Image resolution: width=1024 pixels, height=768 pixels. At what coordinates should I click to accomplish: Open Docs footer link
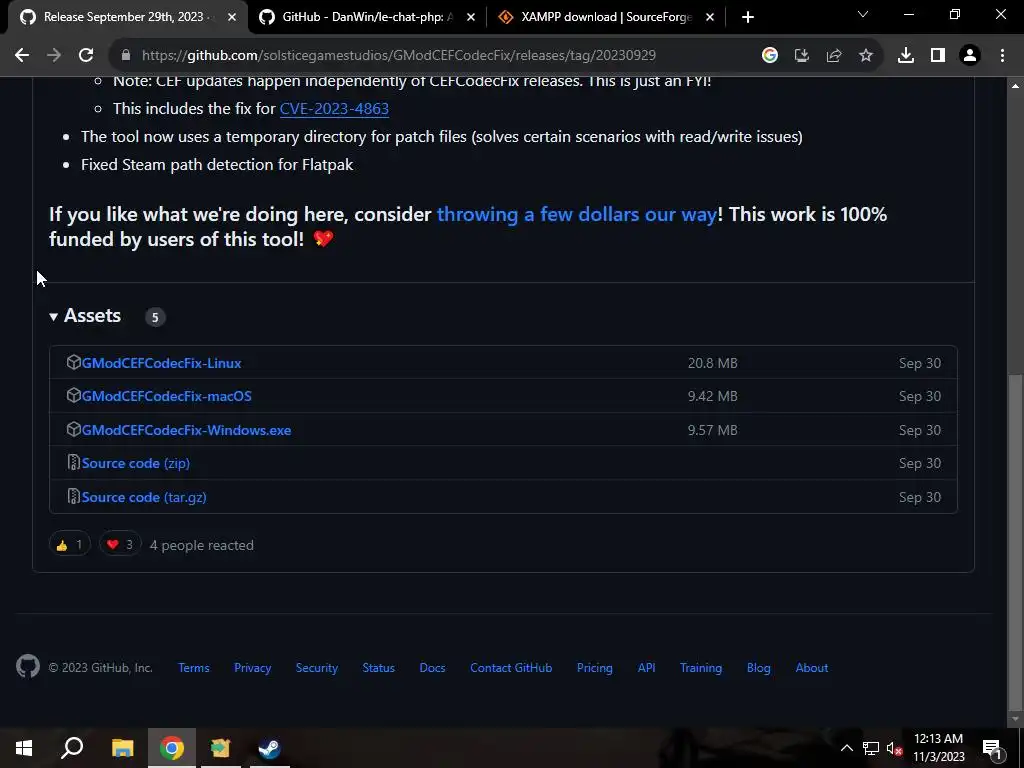pos(432,668)
